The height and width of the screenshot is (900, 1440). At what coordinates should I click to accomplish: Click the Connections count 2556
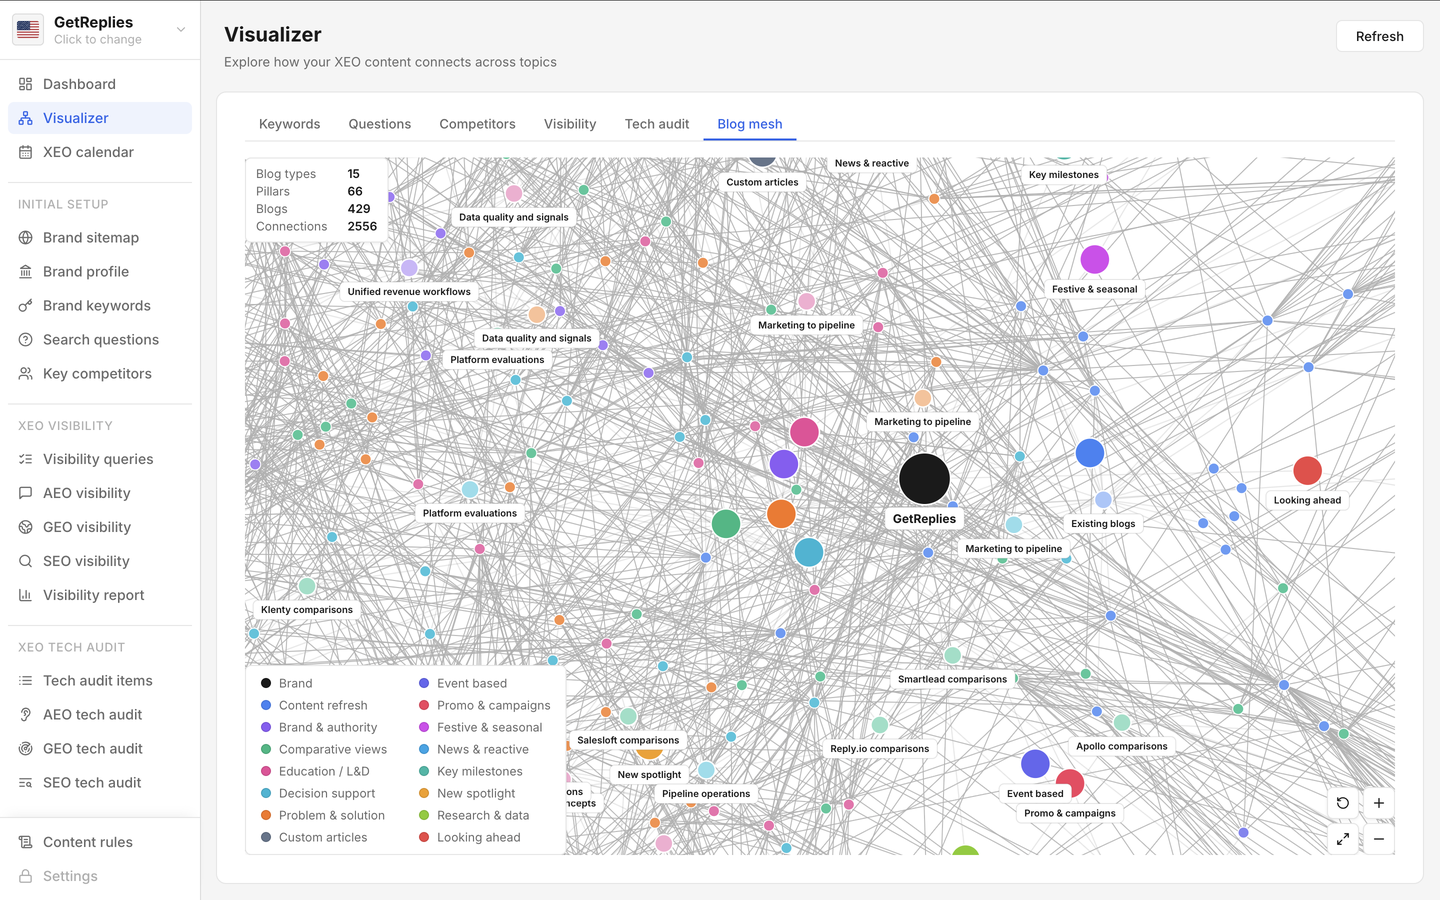pyautogui.click(x=362, y=226)
